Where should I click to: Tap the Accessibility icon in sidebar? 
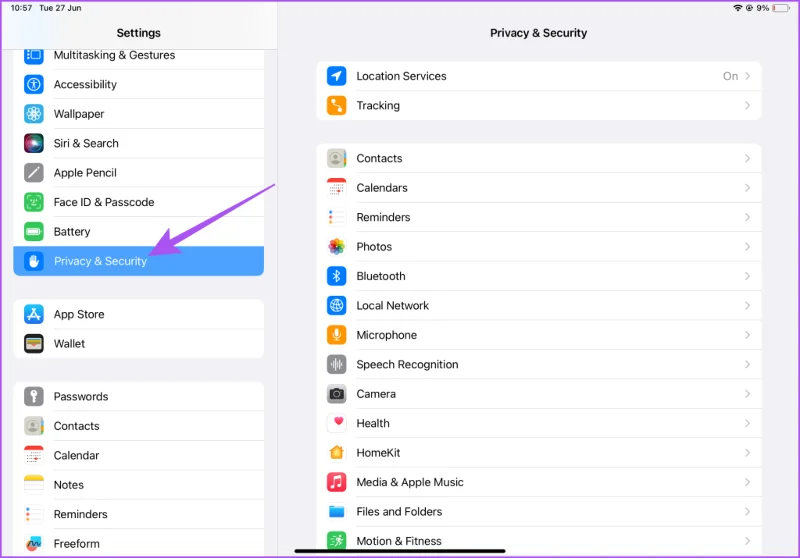[34, 84]
